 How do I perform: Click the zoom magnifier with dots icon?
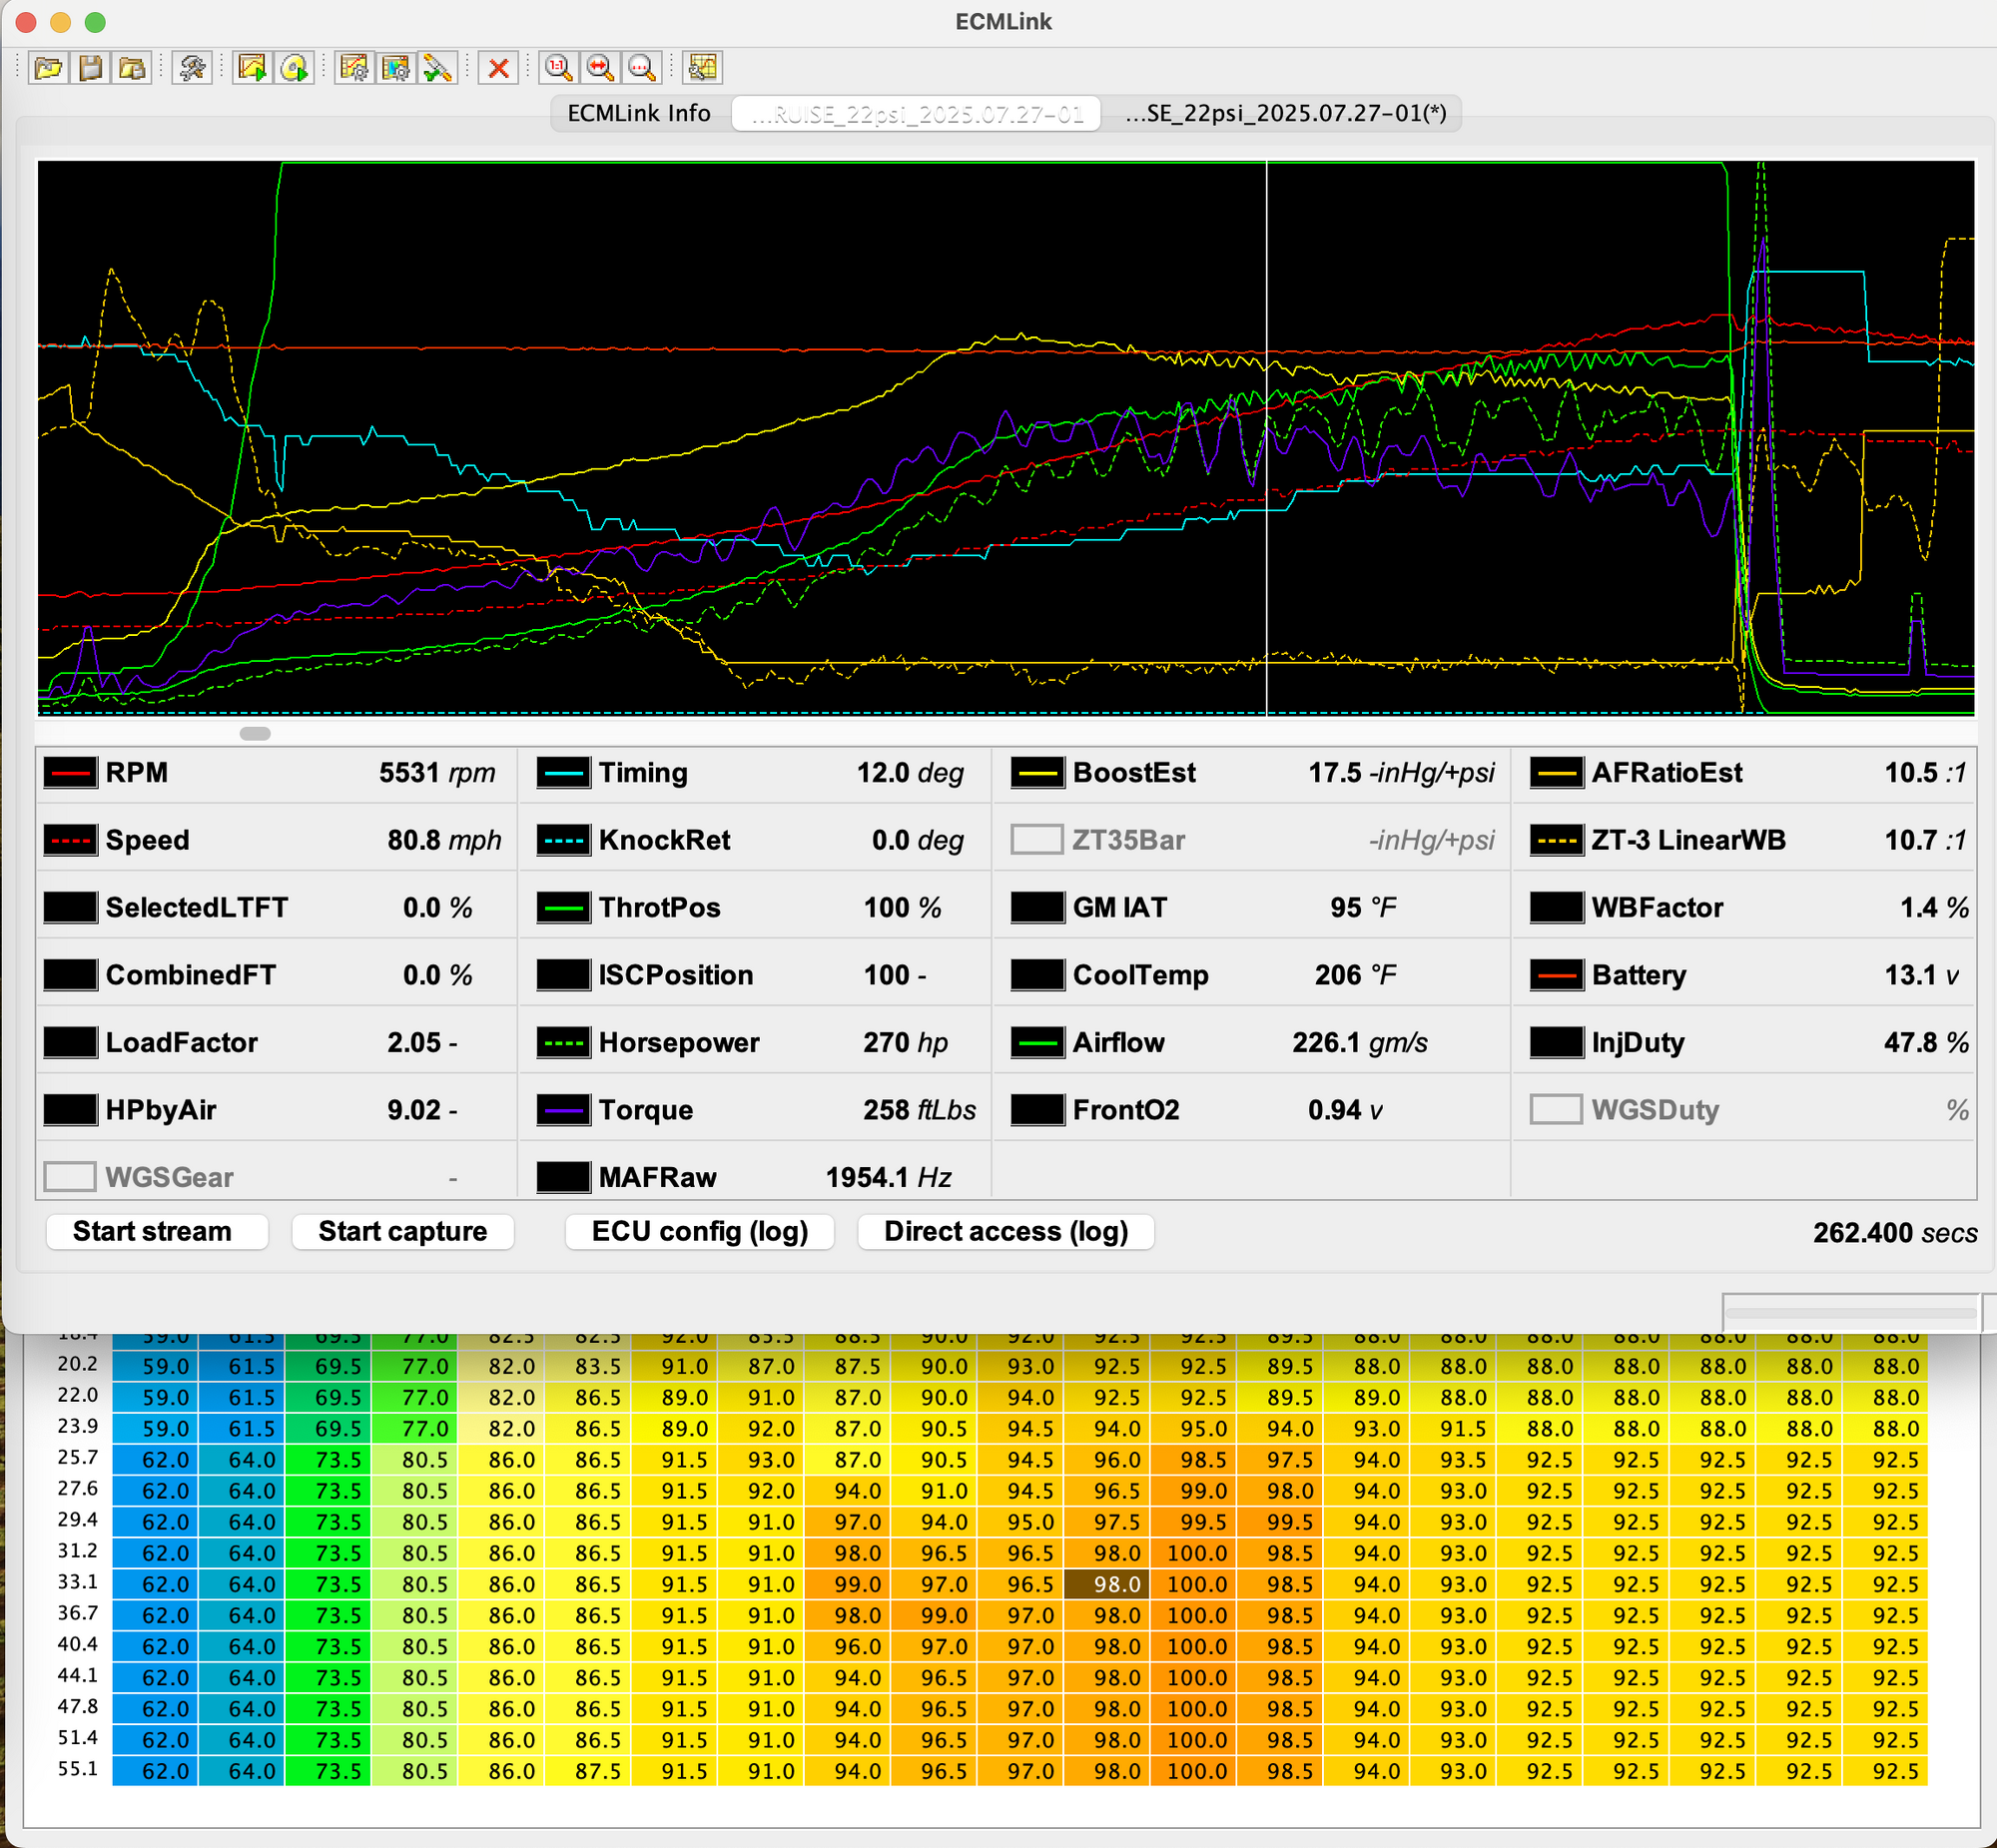641,68
